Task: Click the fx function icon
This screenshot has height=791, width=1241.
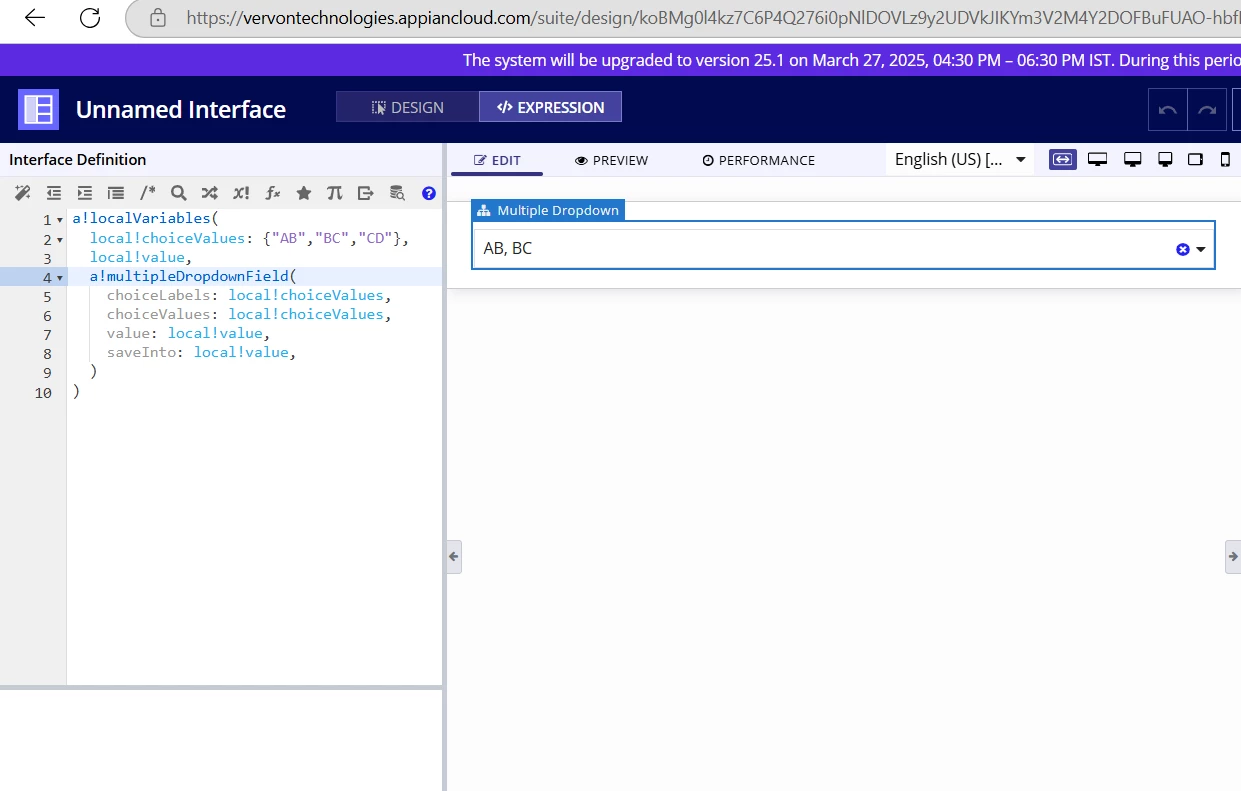Action: tap(272, 193)
